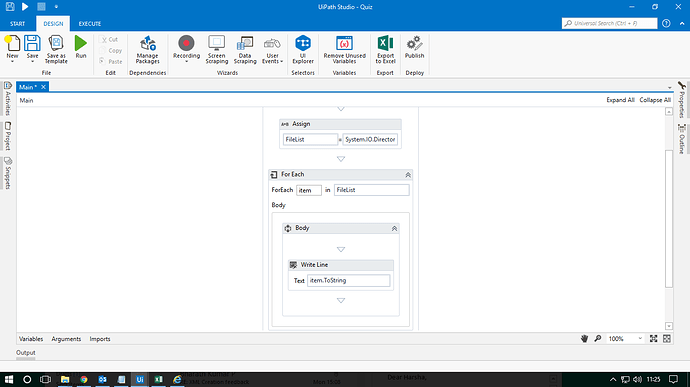Click Remove Unused Variables

point(344,50)
